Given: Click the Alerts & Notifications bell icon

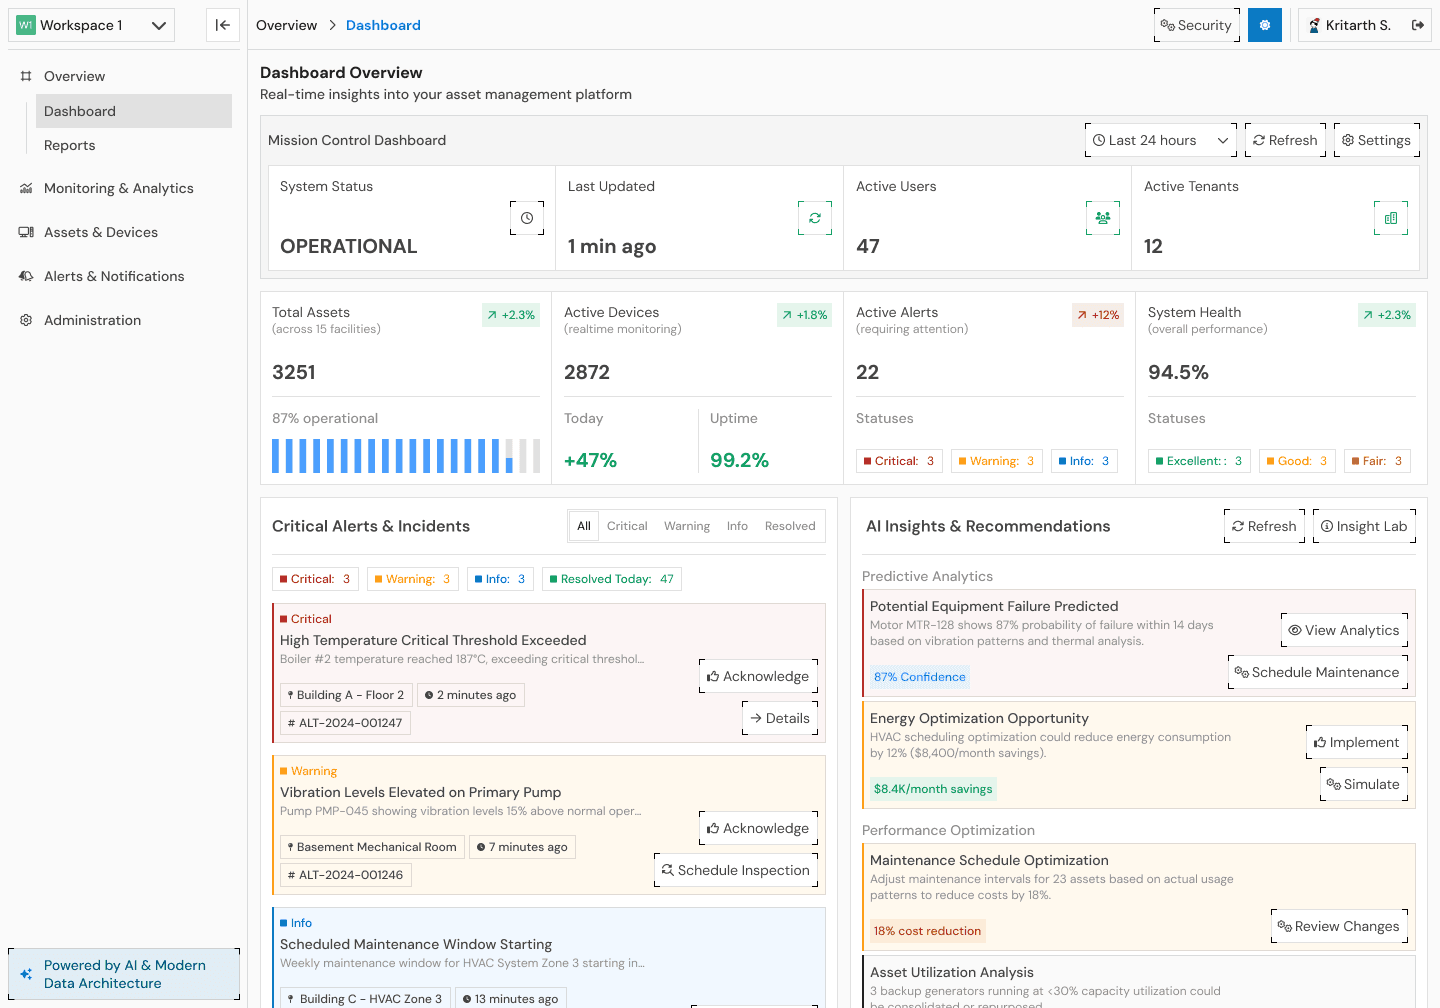Looking at the screenshot, I should (26, 276).
